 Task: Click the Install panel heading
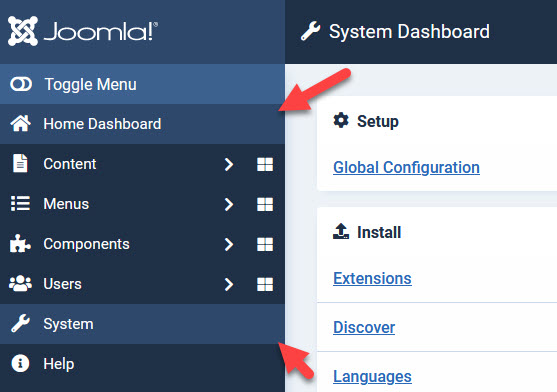click(x=379, y=233)
